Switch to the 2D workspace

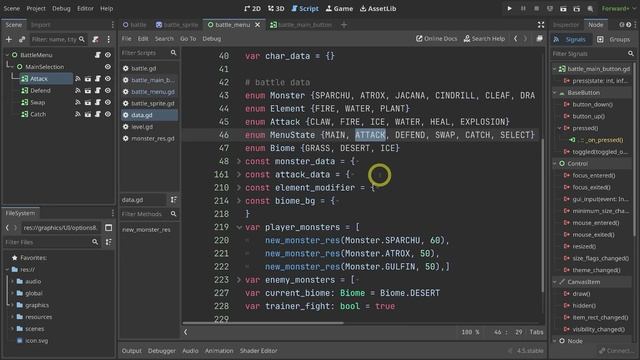252,9
